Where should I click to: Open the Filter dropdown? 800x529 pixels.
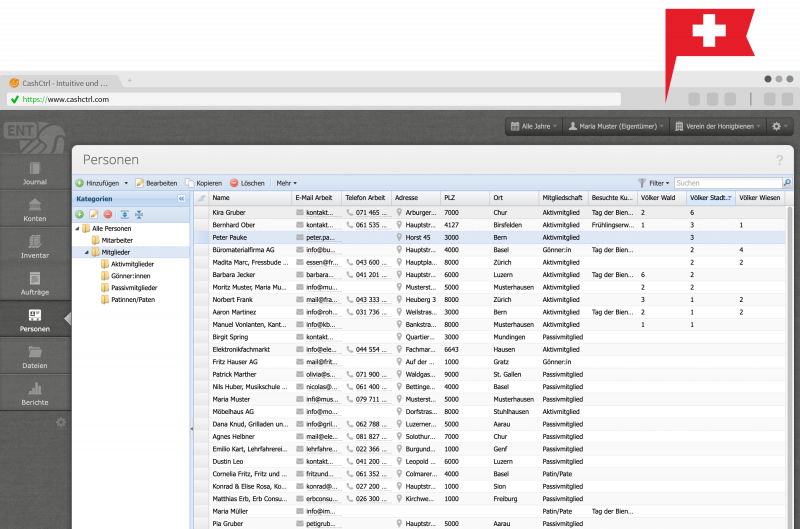pos(654,183)
